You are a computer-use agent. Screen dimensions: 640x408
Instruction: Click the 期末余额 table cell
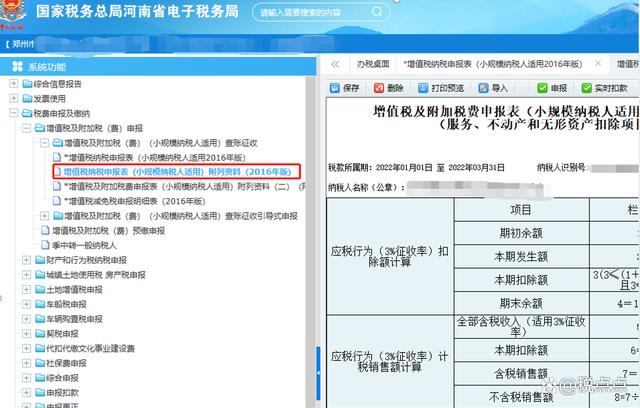click(521, 303)
